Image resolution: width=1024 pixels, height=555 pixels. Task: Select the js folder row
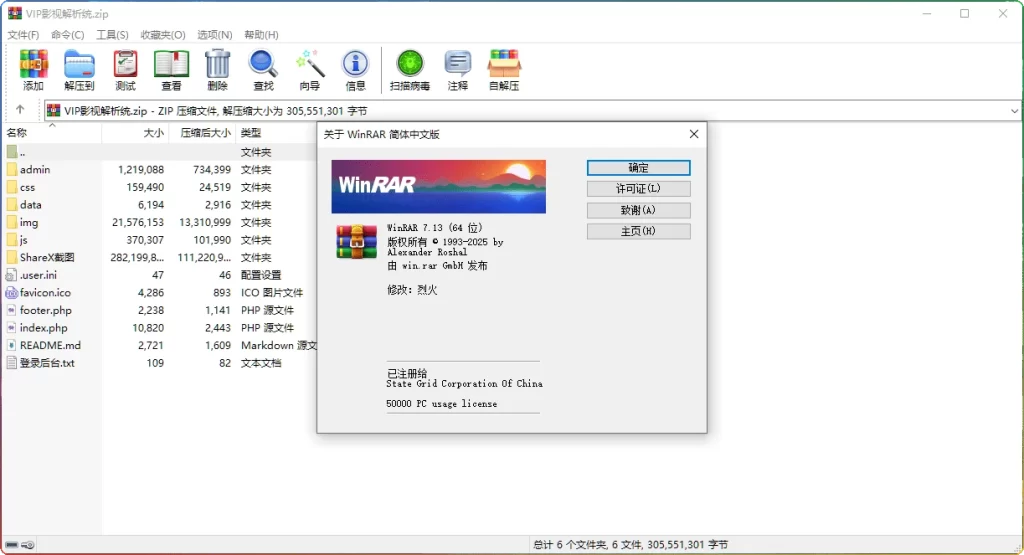click(x=161, y=240)
